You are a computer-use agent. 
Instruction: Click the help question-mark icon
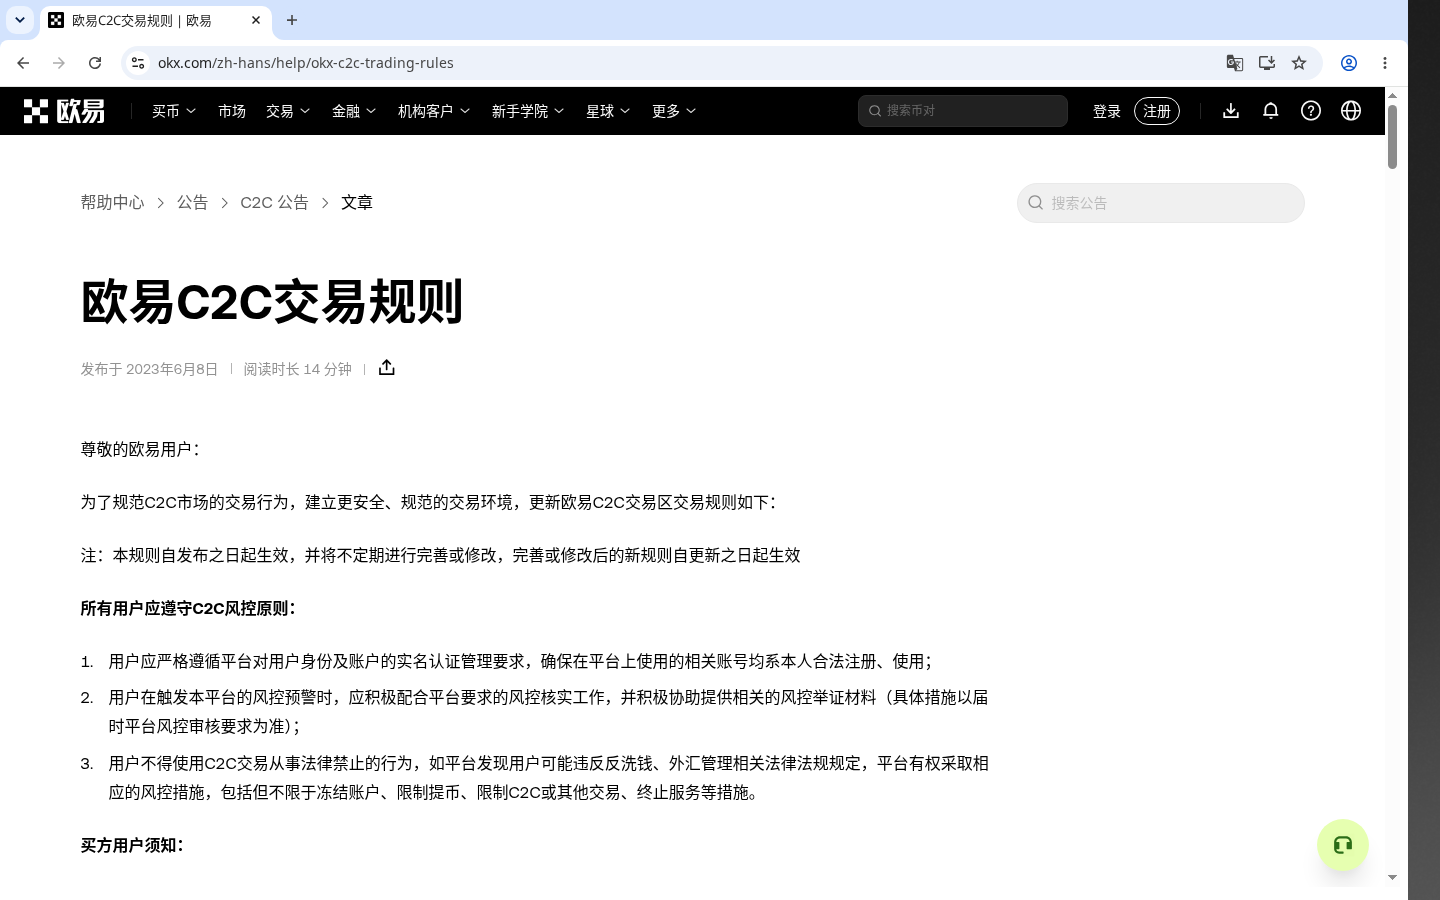(x=1311, y=111)
